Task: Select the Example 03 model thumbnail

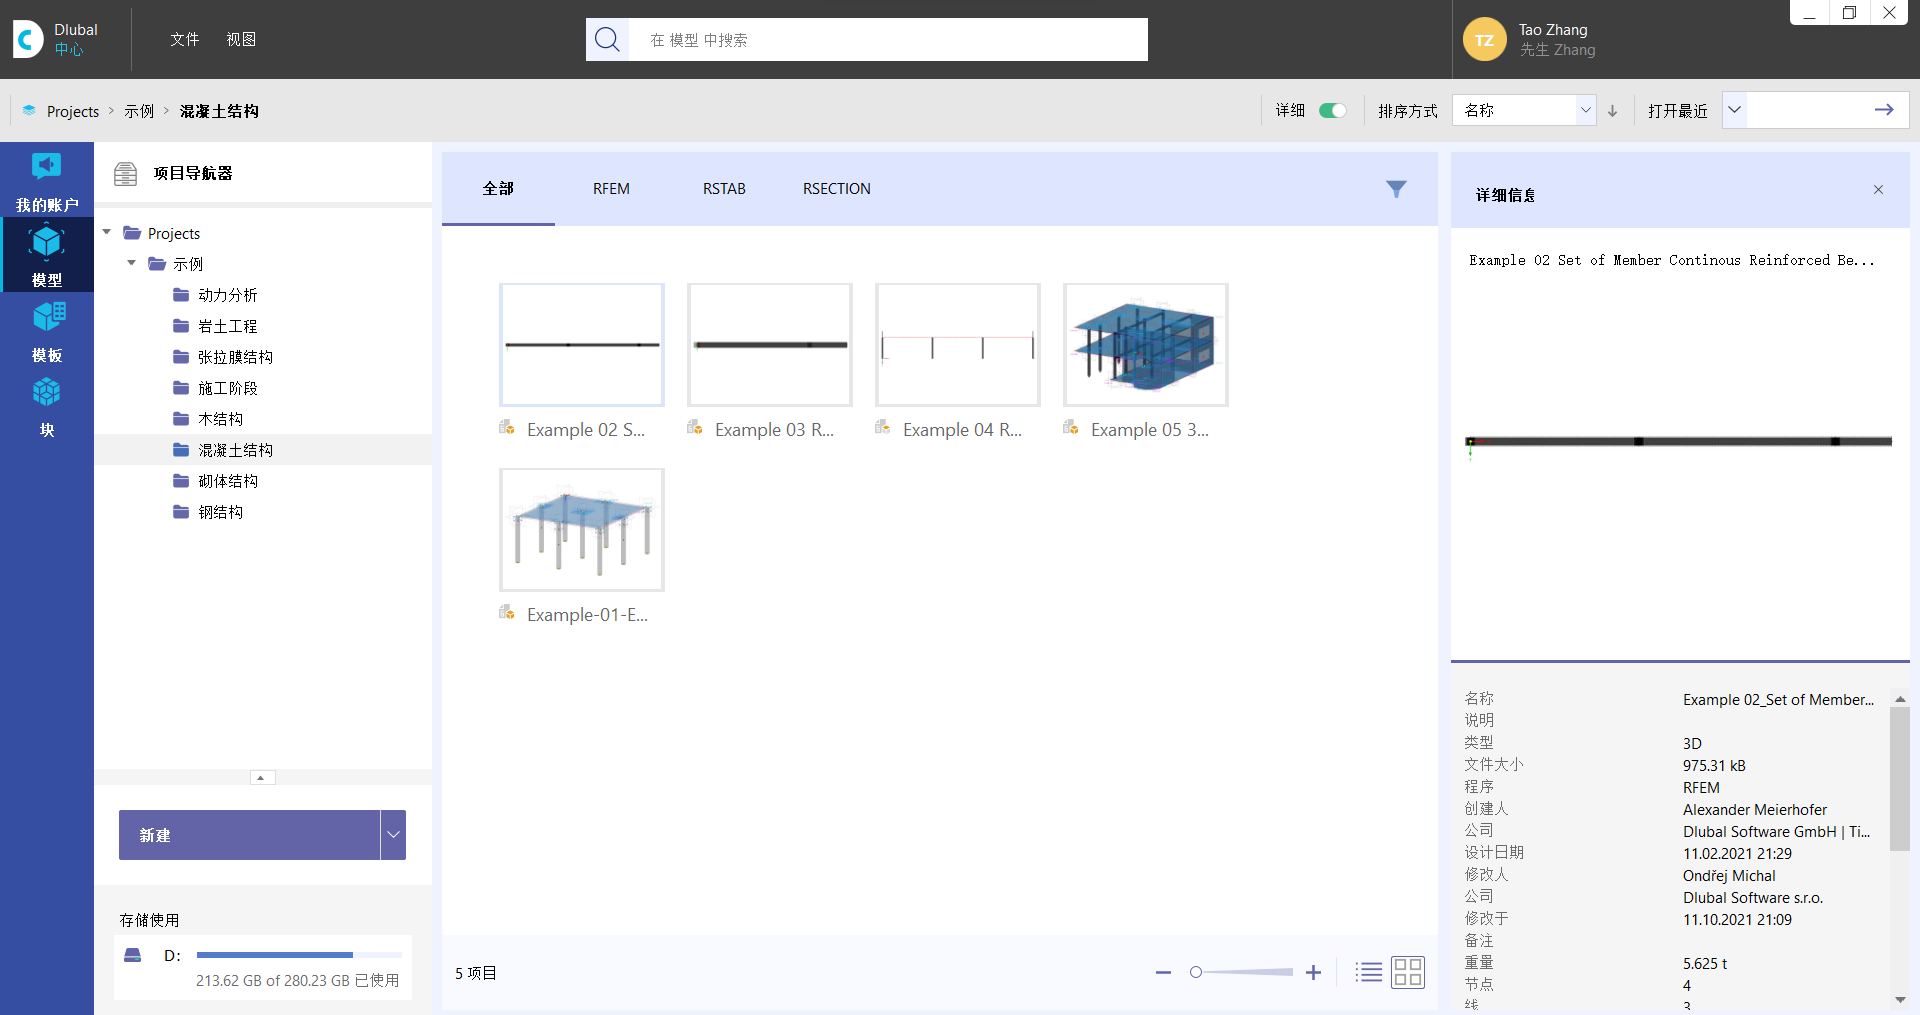Action: point(770,345)
